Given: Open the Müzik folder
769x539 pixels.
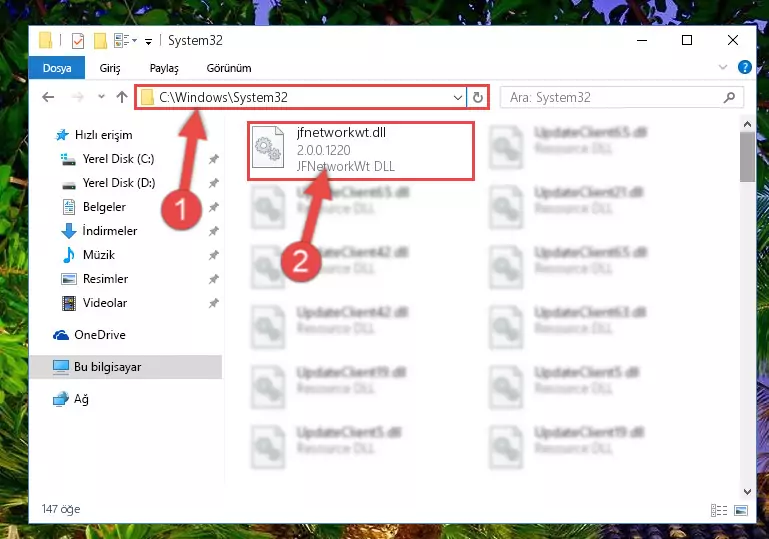Looking at the screenshot, I should (x=99, y=255).
